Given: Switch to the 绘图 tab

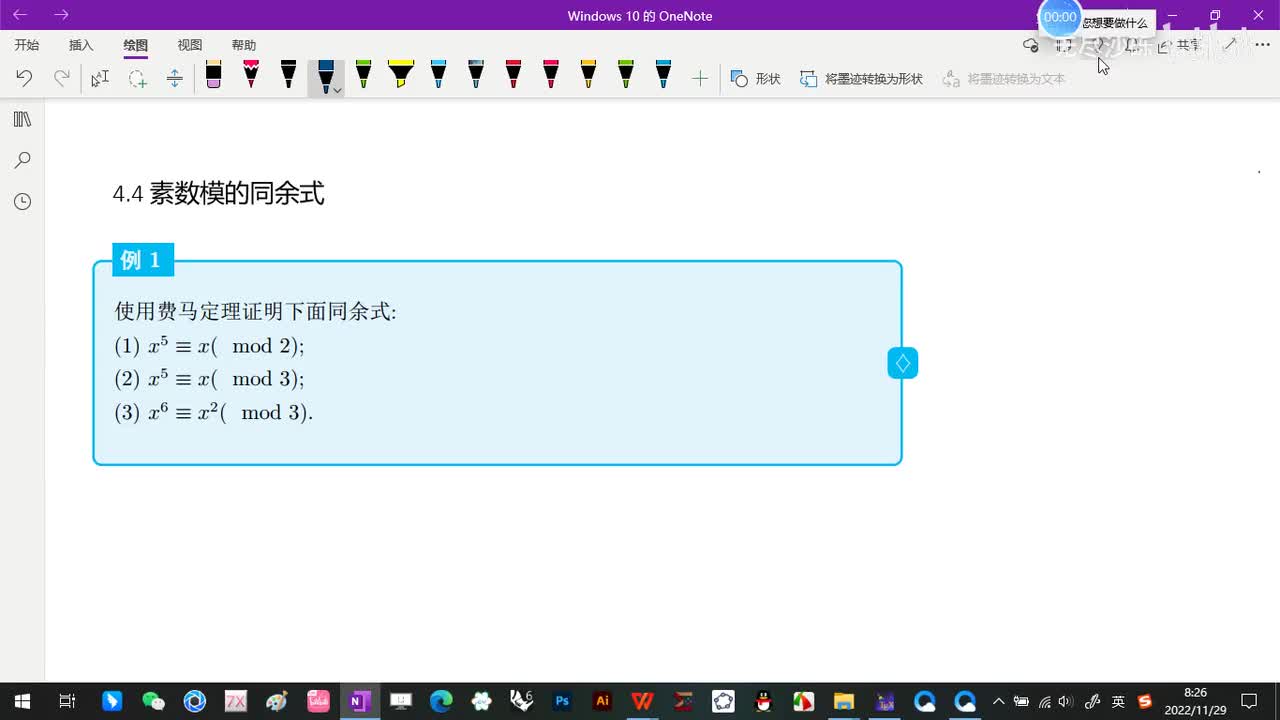Looking at the screenshot, I should pyautogui.click(x=135, y=45).
